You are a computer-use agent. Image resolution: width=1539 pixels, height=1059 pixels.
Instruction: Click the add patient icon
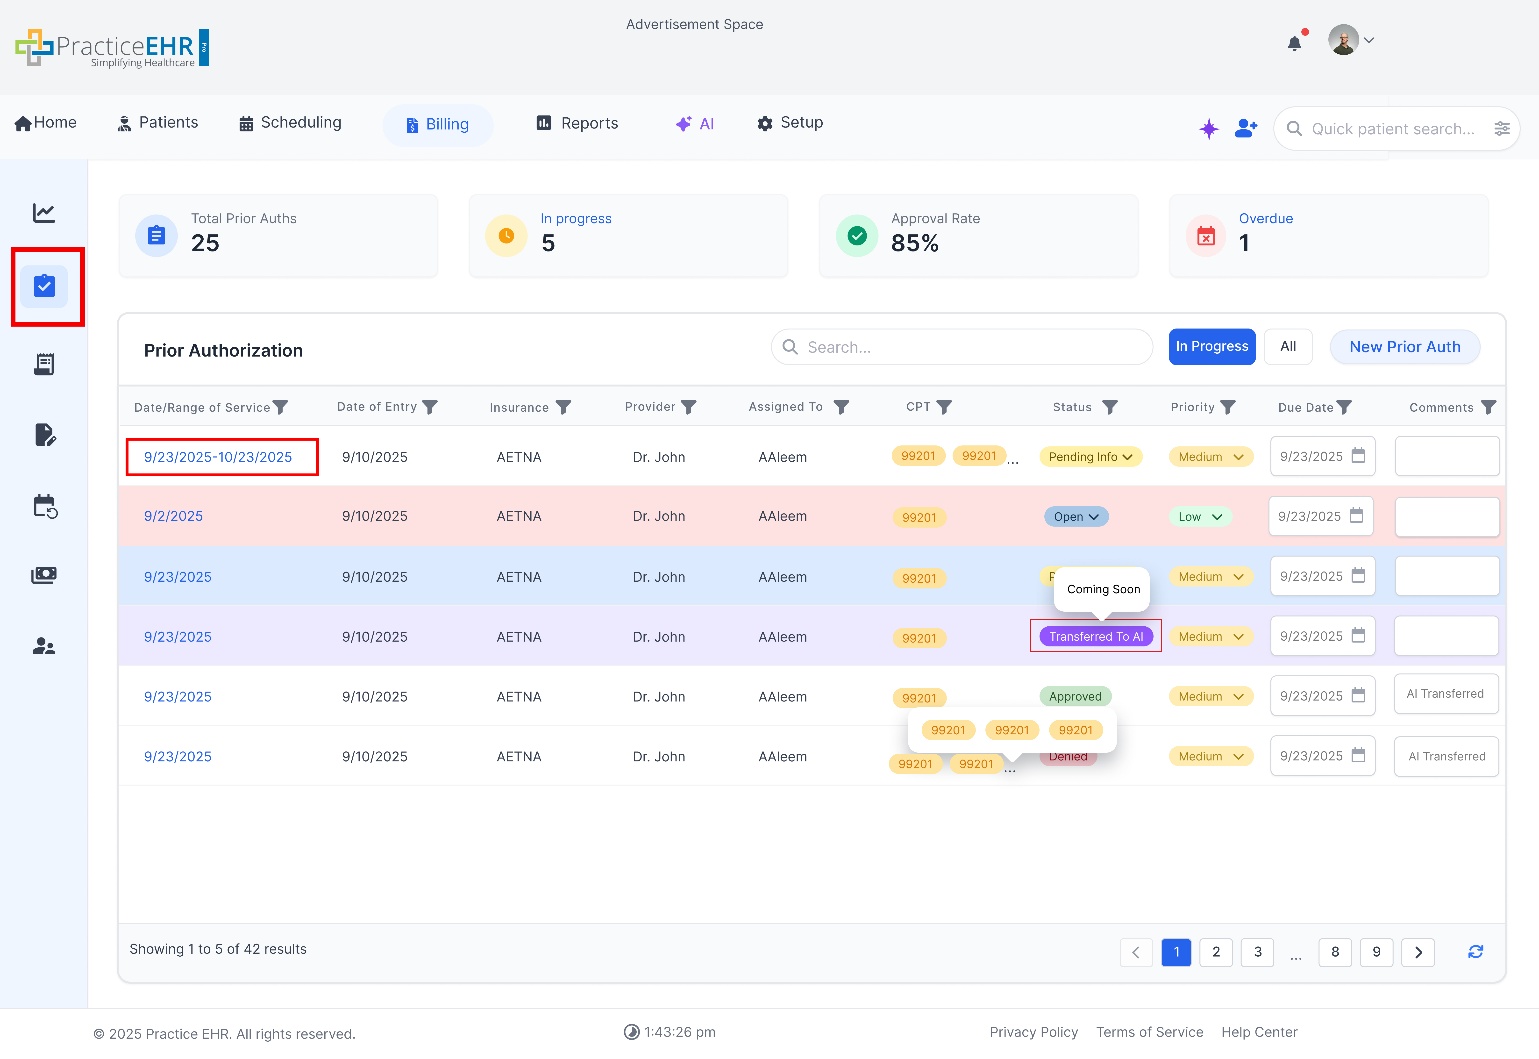pos(1246,129)
